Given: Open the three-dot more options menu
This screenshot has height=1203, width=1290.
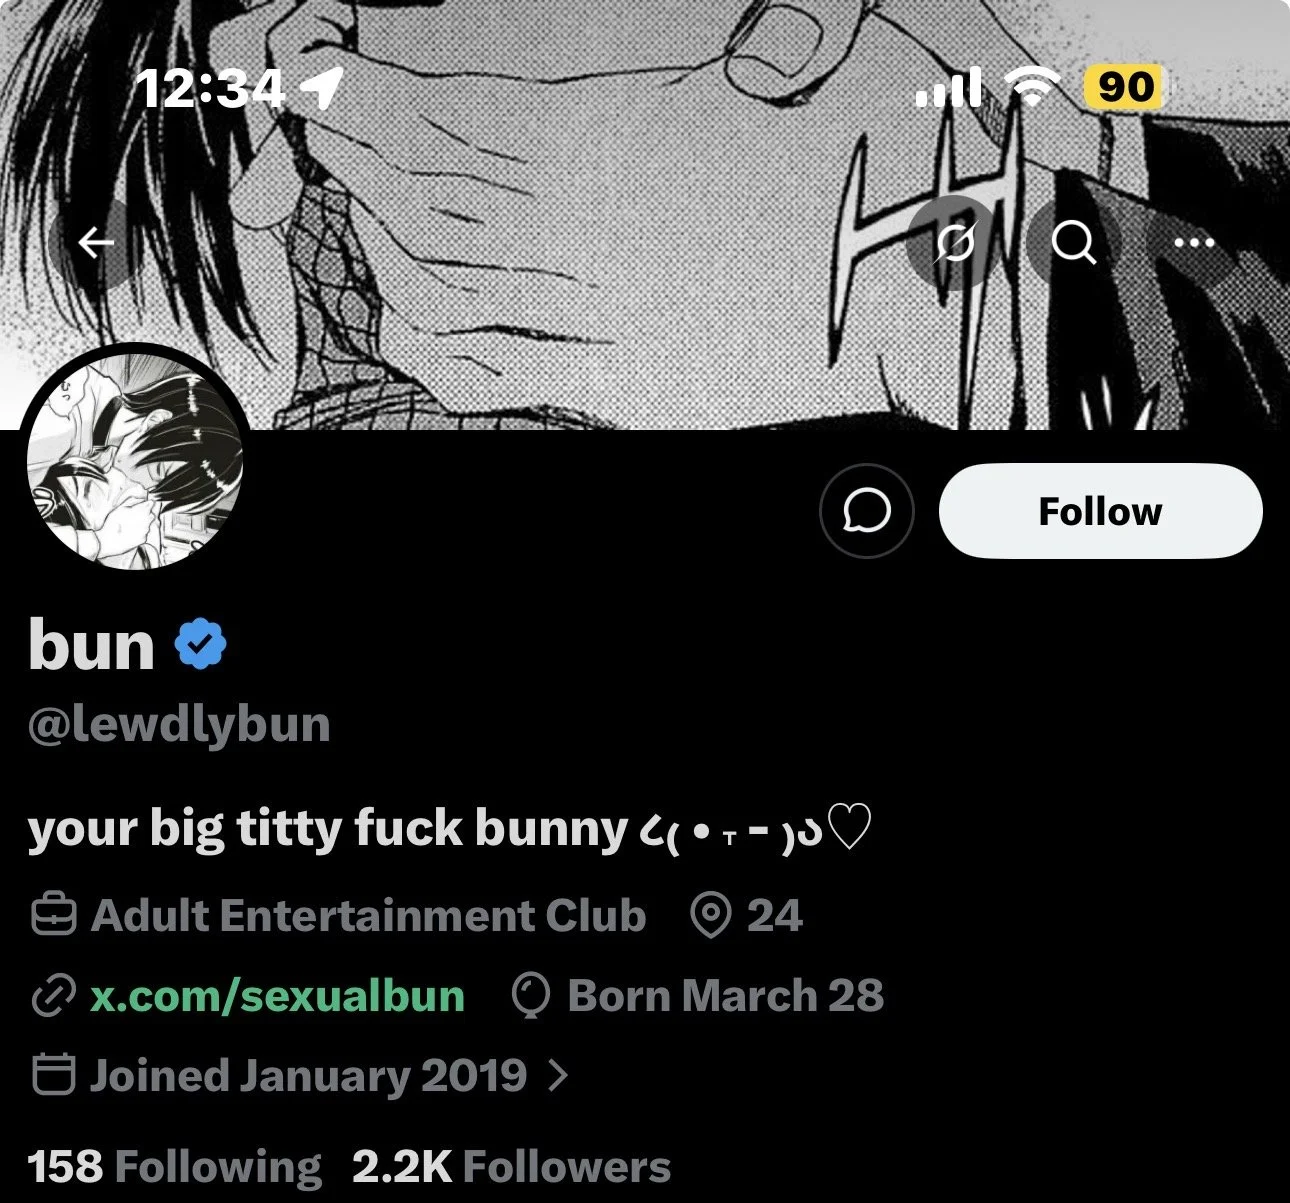Looking at the screenshot, I should point(1193,242).
